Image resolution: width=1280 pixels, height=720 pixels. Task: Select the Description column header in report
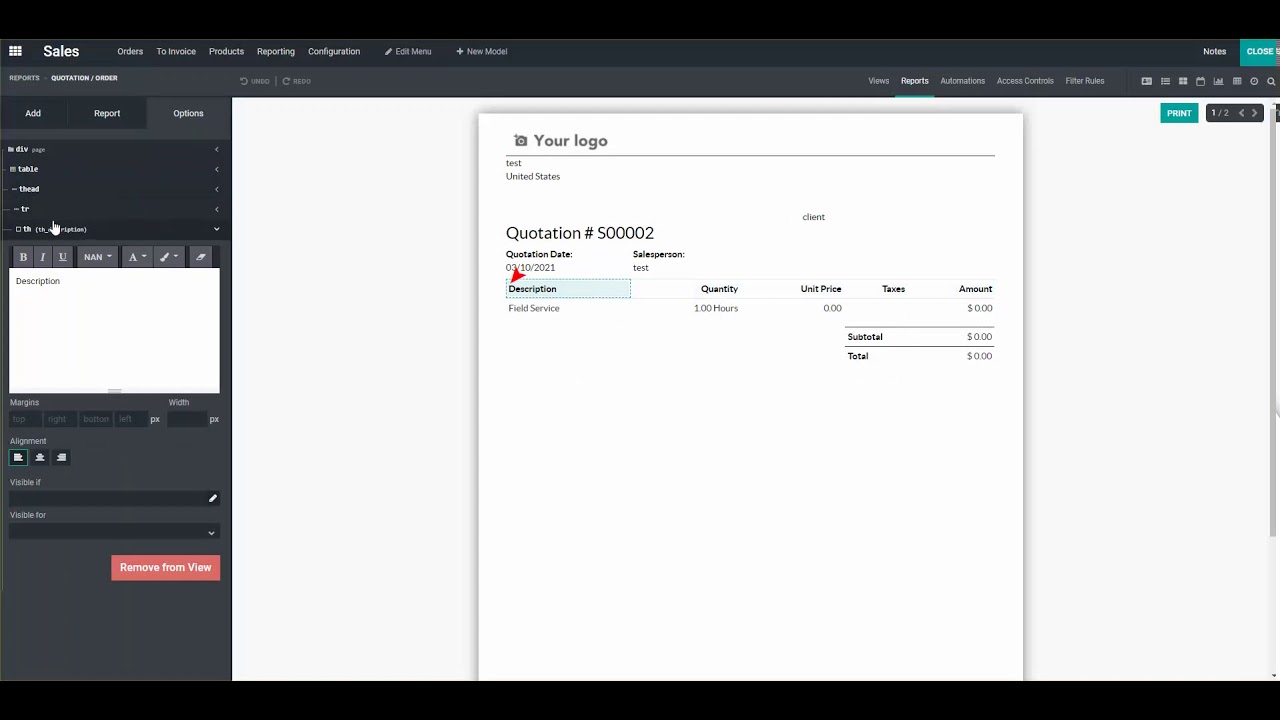click(568, 289)
